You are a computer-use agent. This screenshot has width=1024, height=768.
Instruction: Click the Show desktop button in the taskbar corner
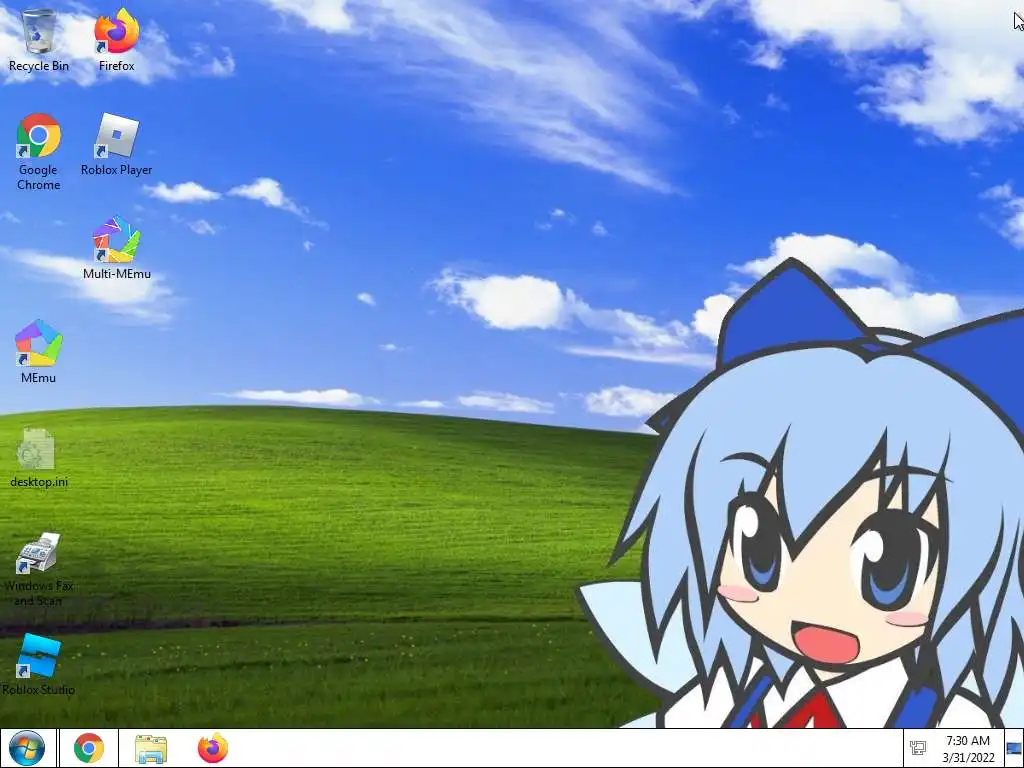(x=1014, y=748)
